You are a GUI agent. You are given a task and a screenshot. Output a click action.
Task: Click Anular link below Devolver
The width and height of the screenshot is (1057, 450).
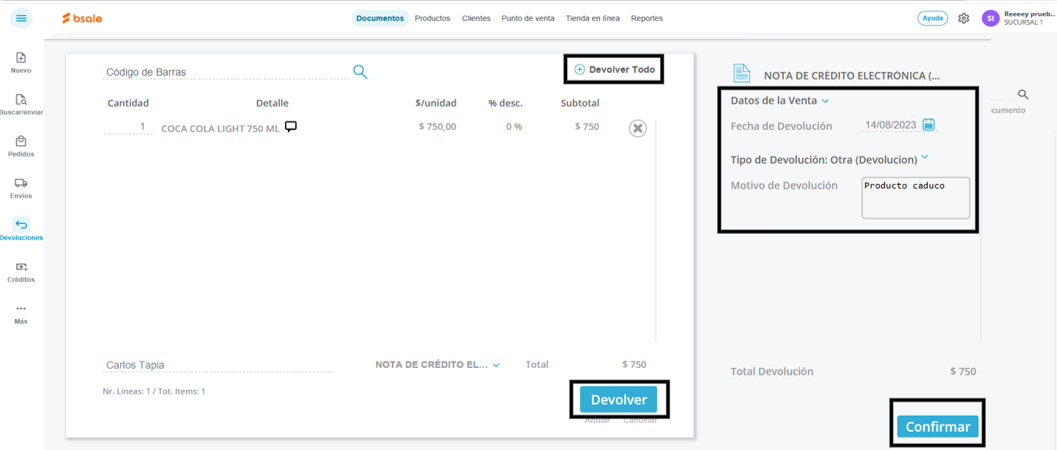597,420
